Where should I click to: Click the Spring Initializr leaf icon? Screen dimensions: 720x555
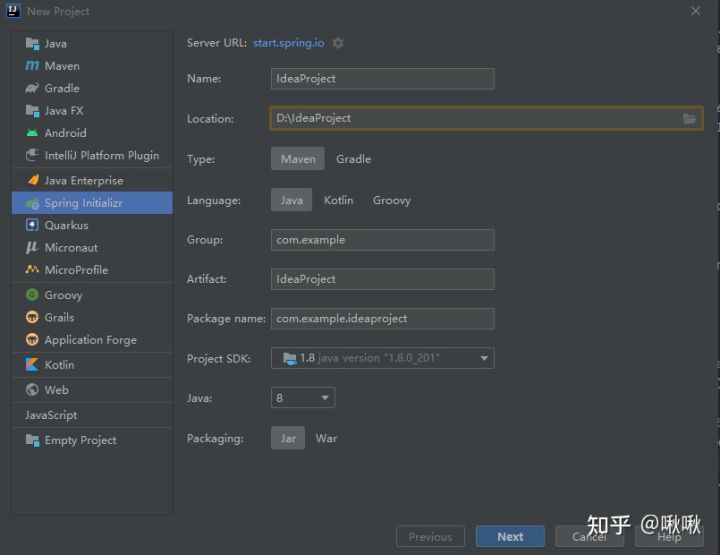32,203
